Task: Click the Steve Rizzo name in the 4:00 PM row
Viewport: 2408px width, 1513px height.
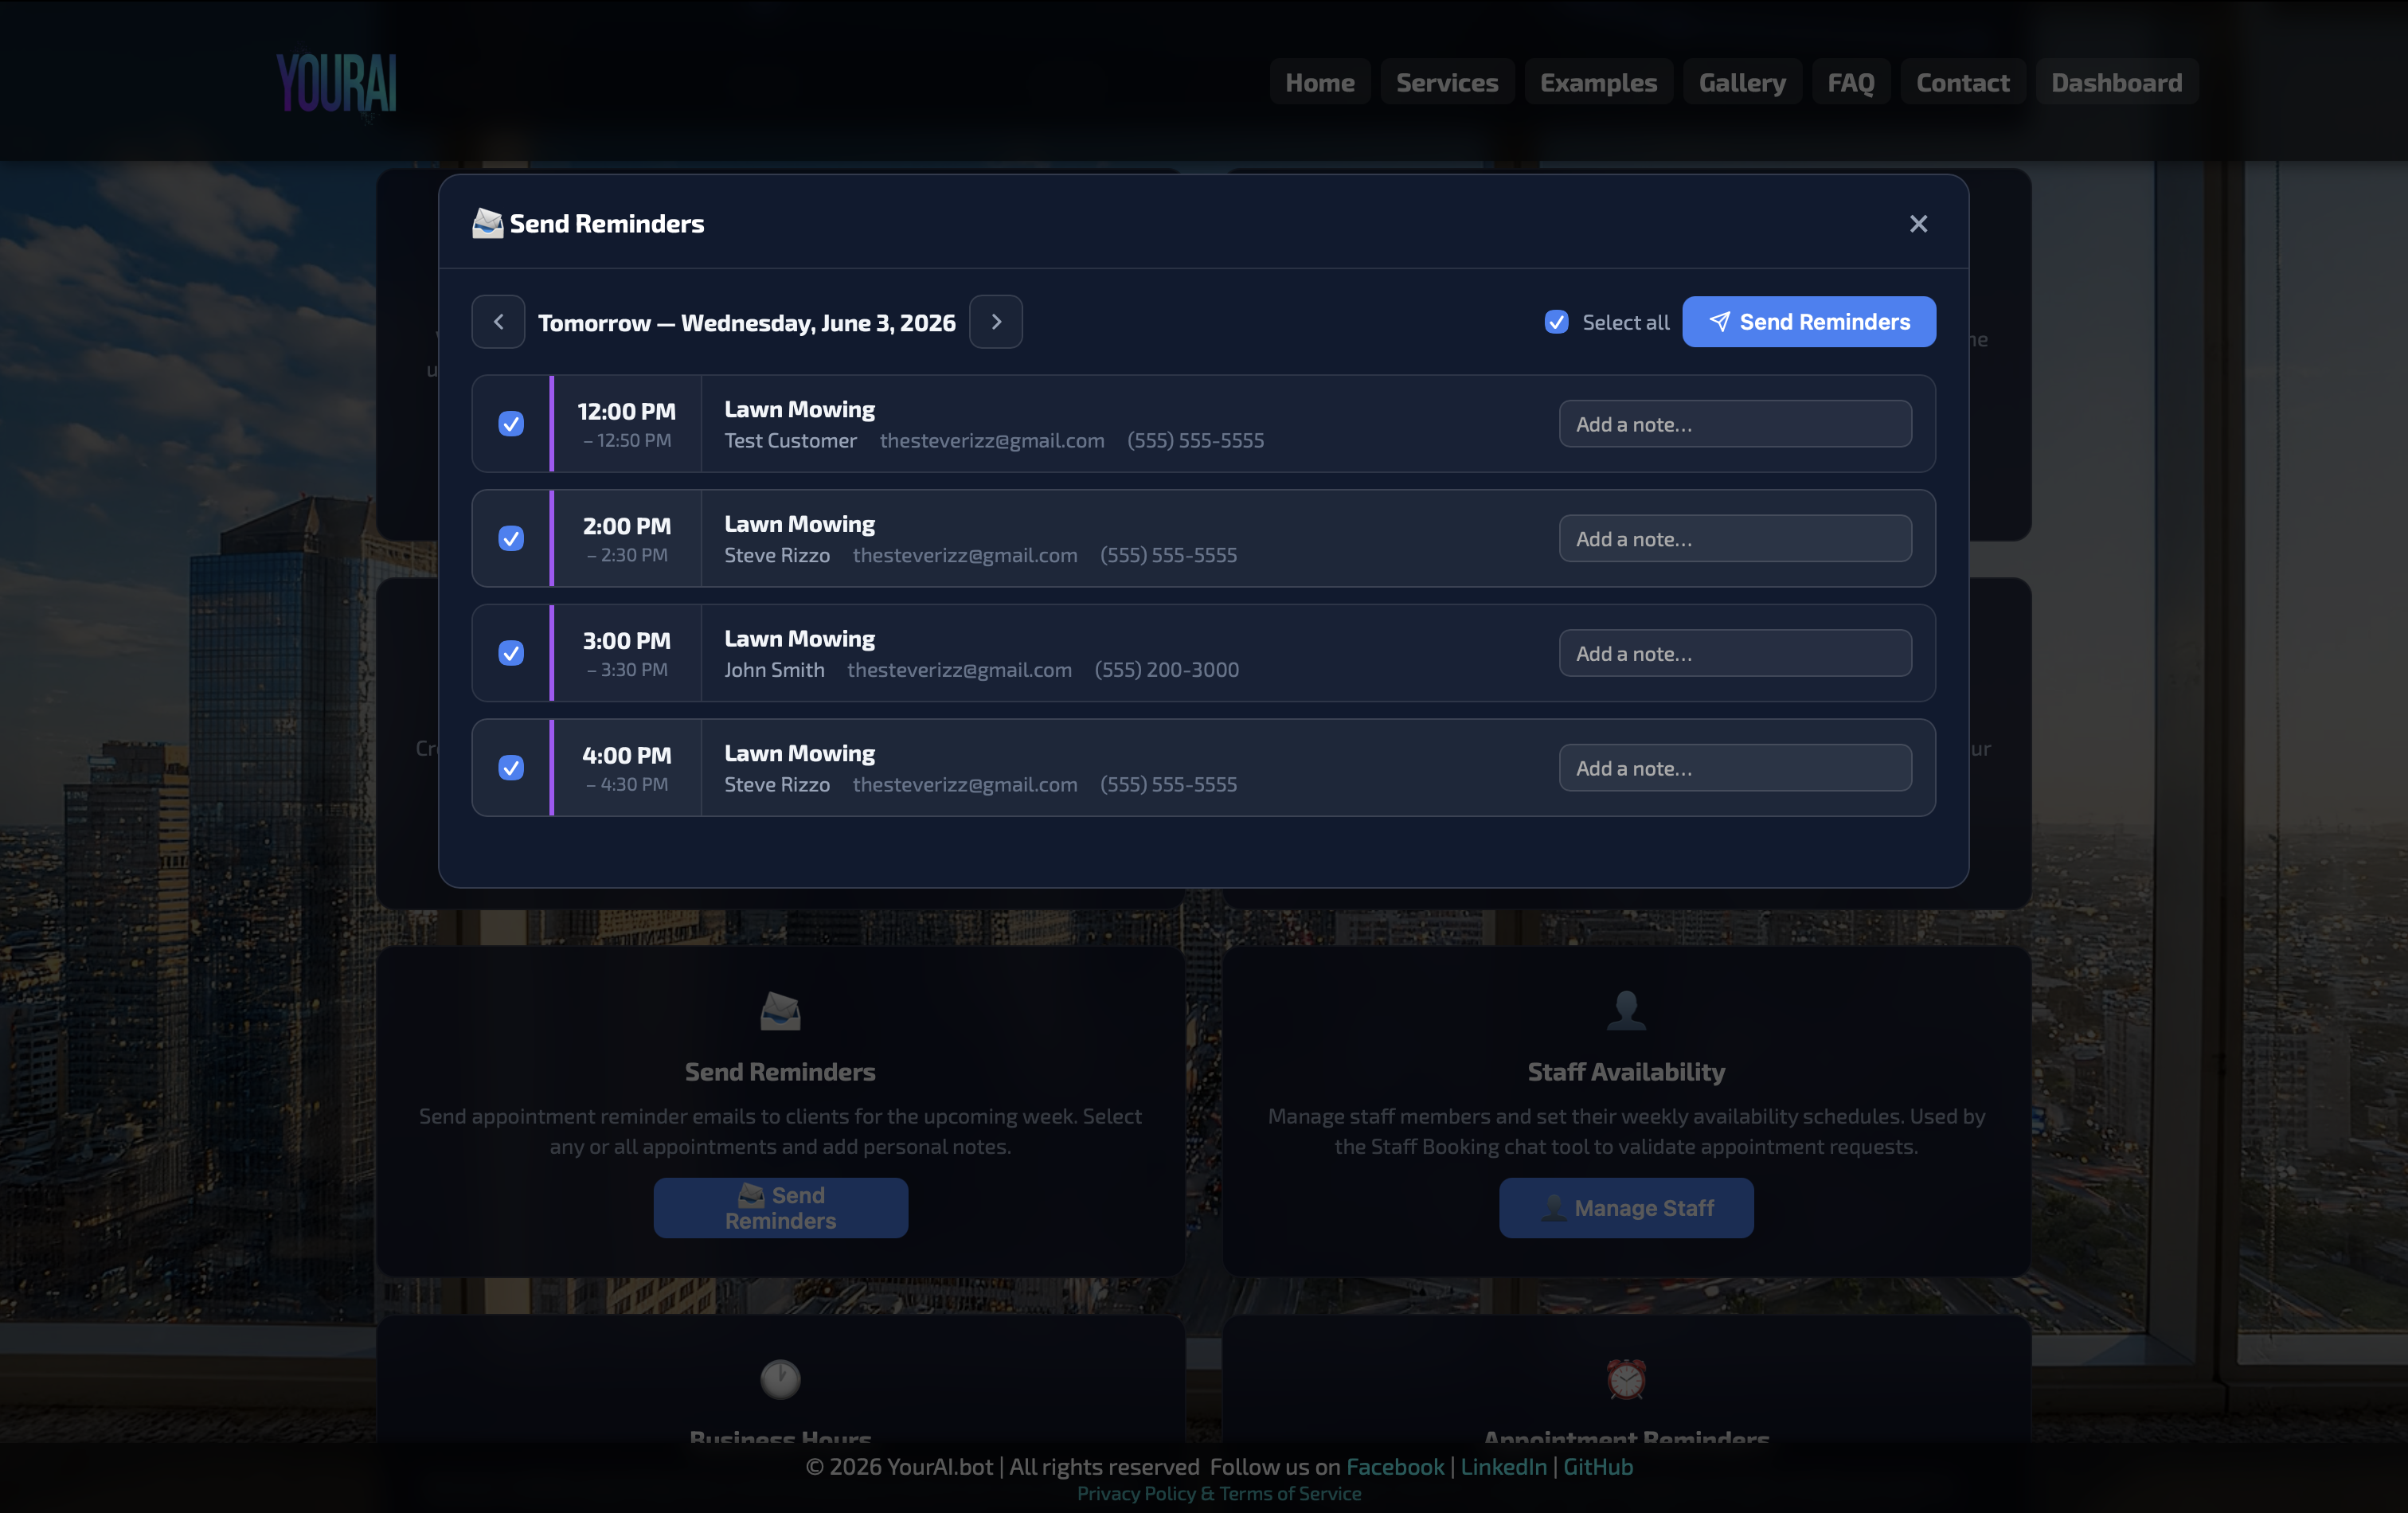Action: tap(777, 785)
